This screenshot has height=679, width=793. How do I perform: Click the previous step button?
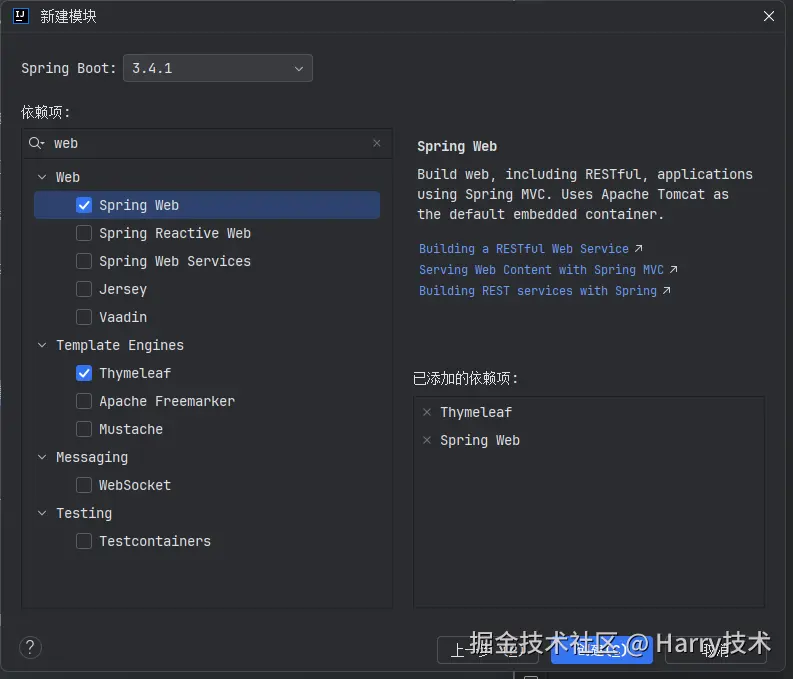tap(488, 650)
